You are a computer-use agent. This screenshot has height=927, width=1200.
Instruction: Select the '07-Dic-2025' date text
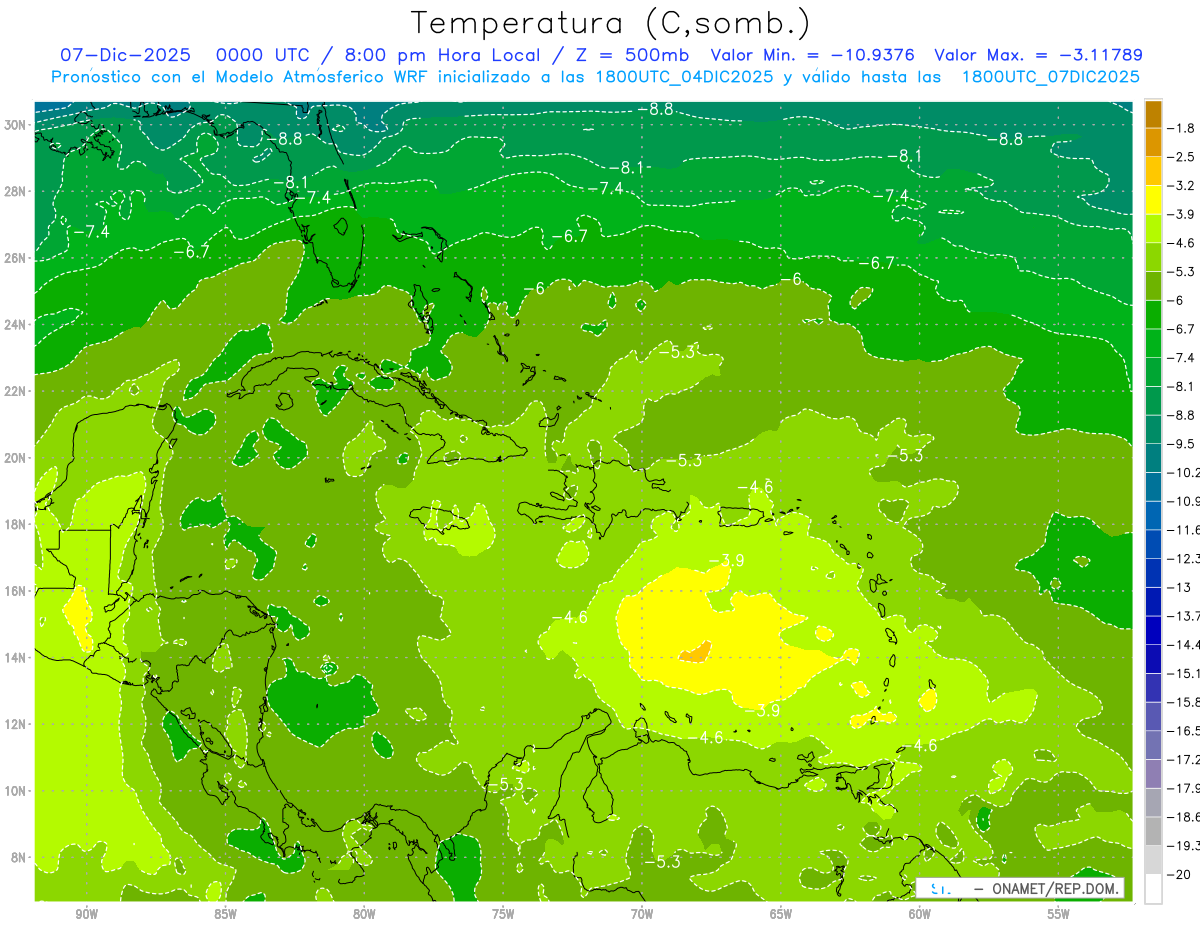point(126,56)
